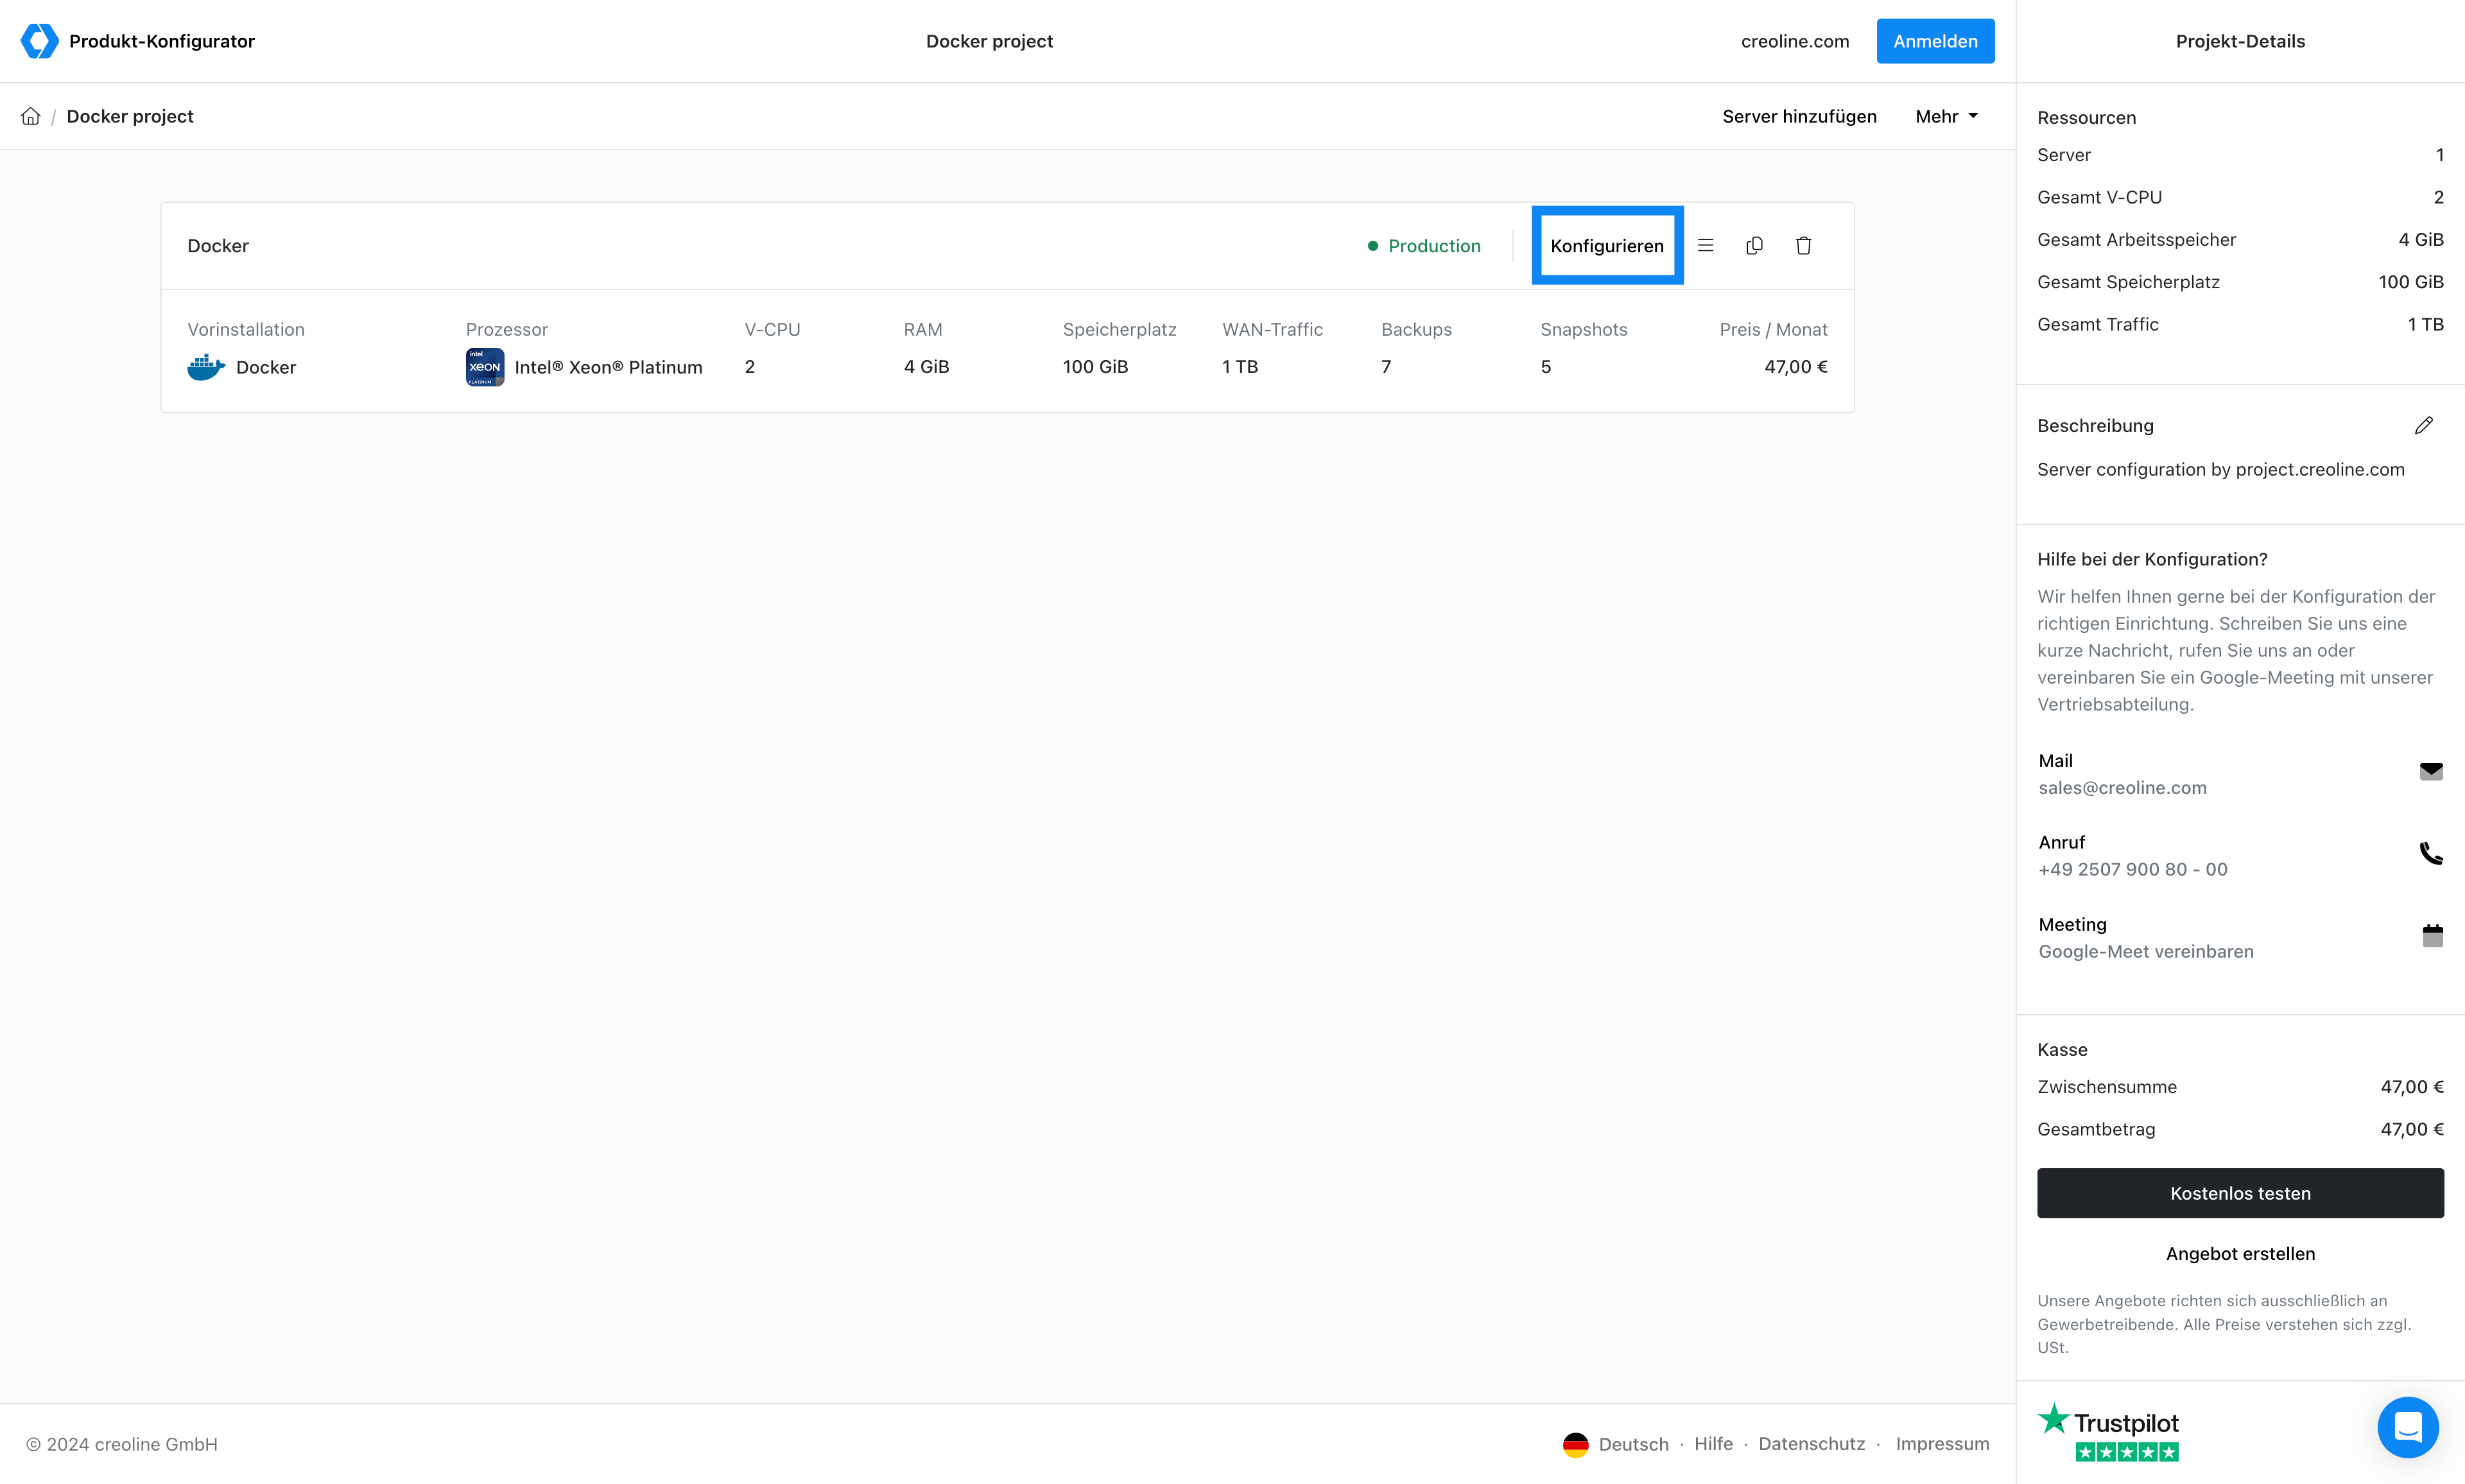Click the Intel® Xeon® Platinum text
The width and height of the screenshot is (2465, 1484).
(608, 367)
